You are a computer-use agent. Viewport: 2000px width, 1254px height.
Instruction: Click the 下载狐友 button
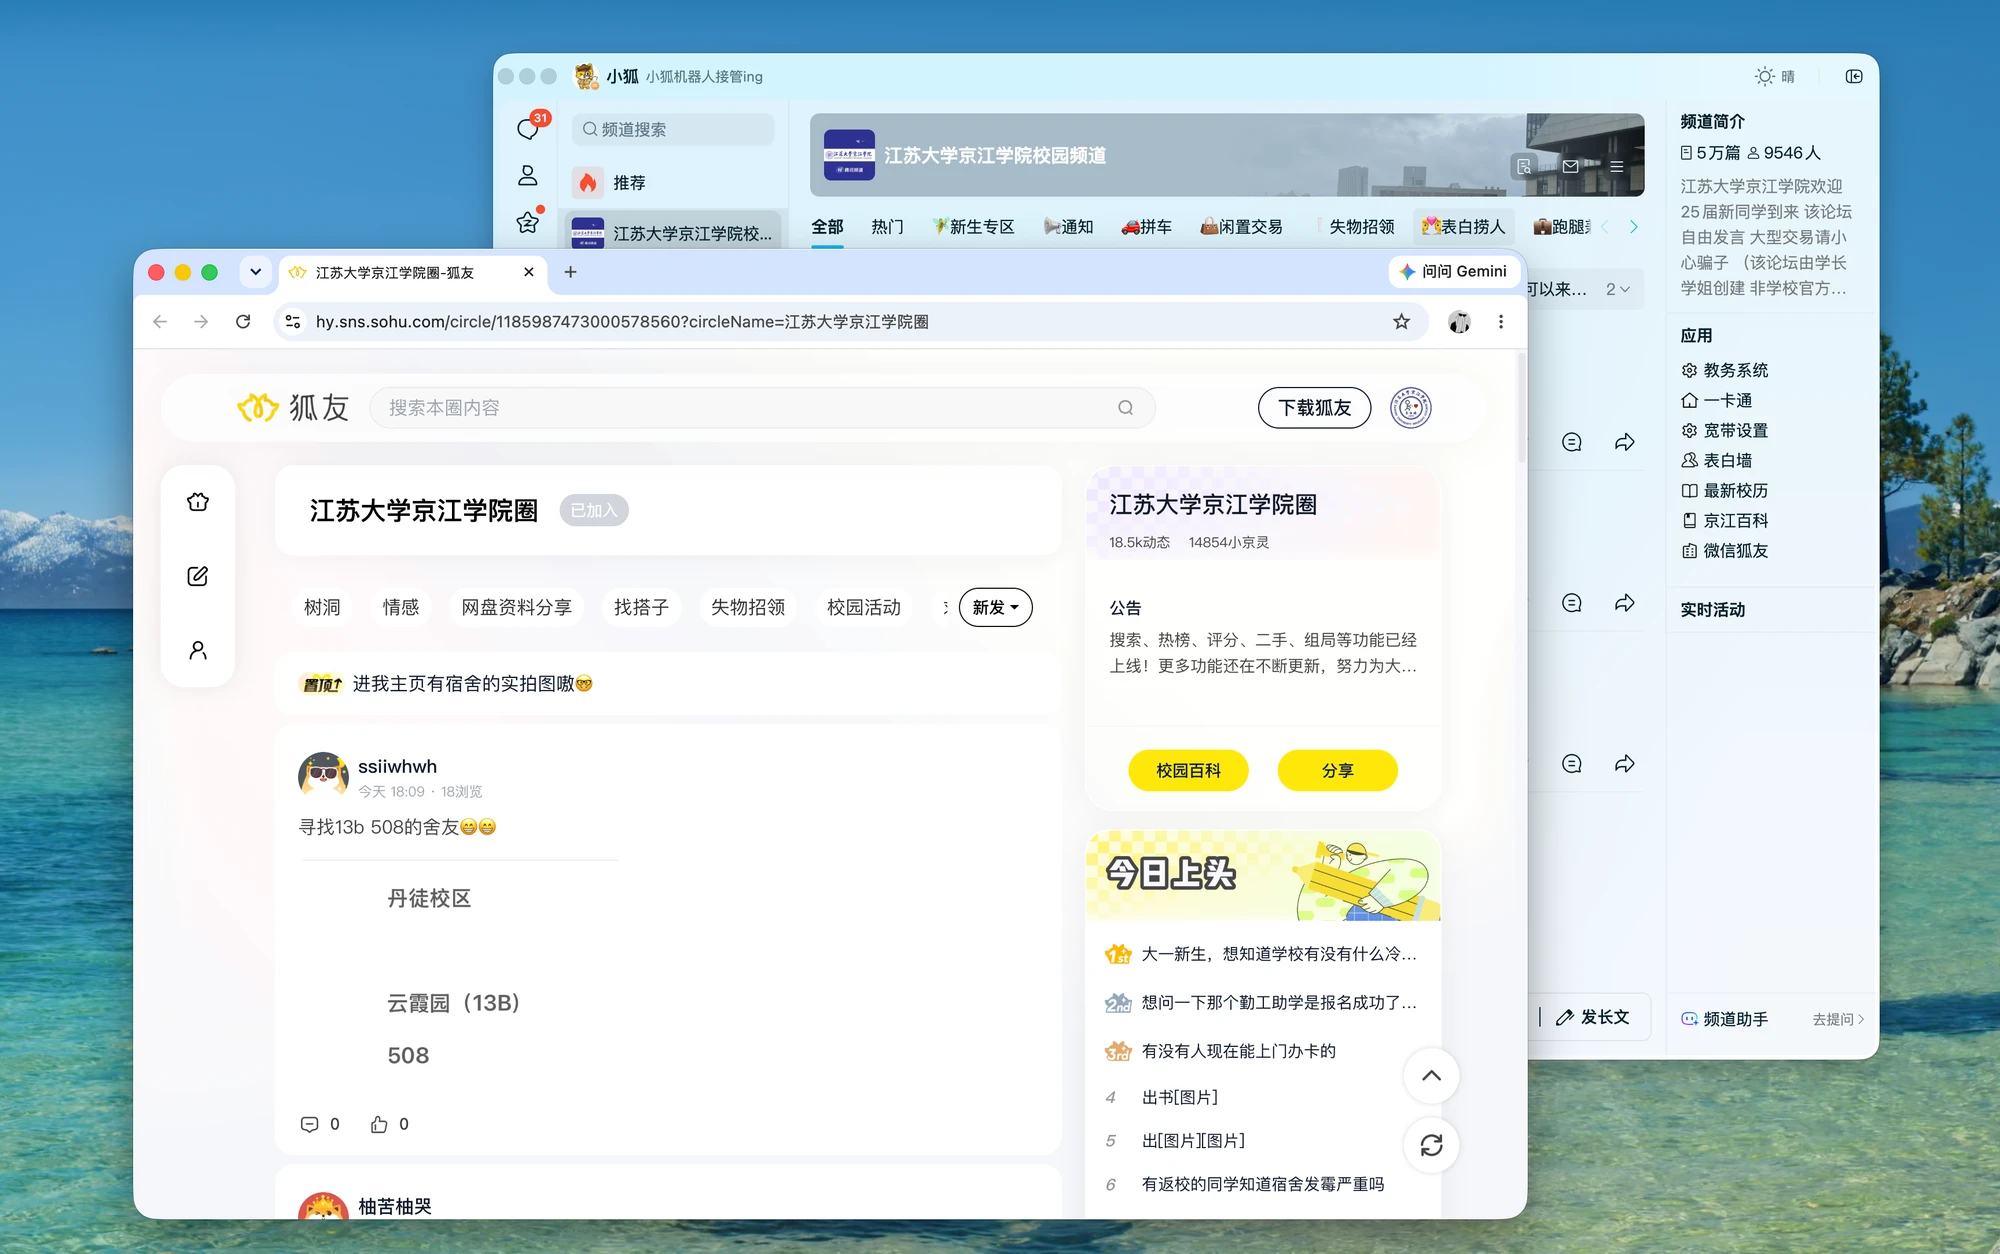click(x=1314, y=408)
